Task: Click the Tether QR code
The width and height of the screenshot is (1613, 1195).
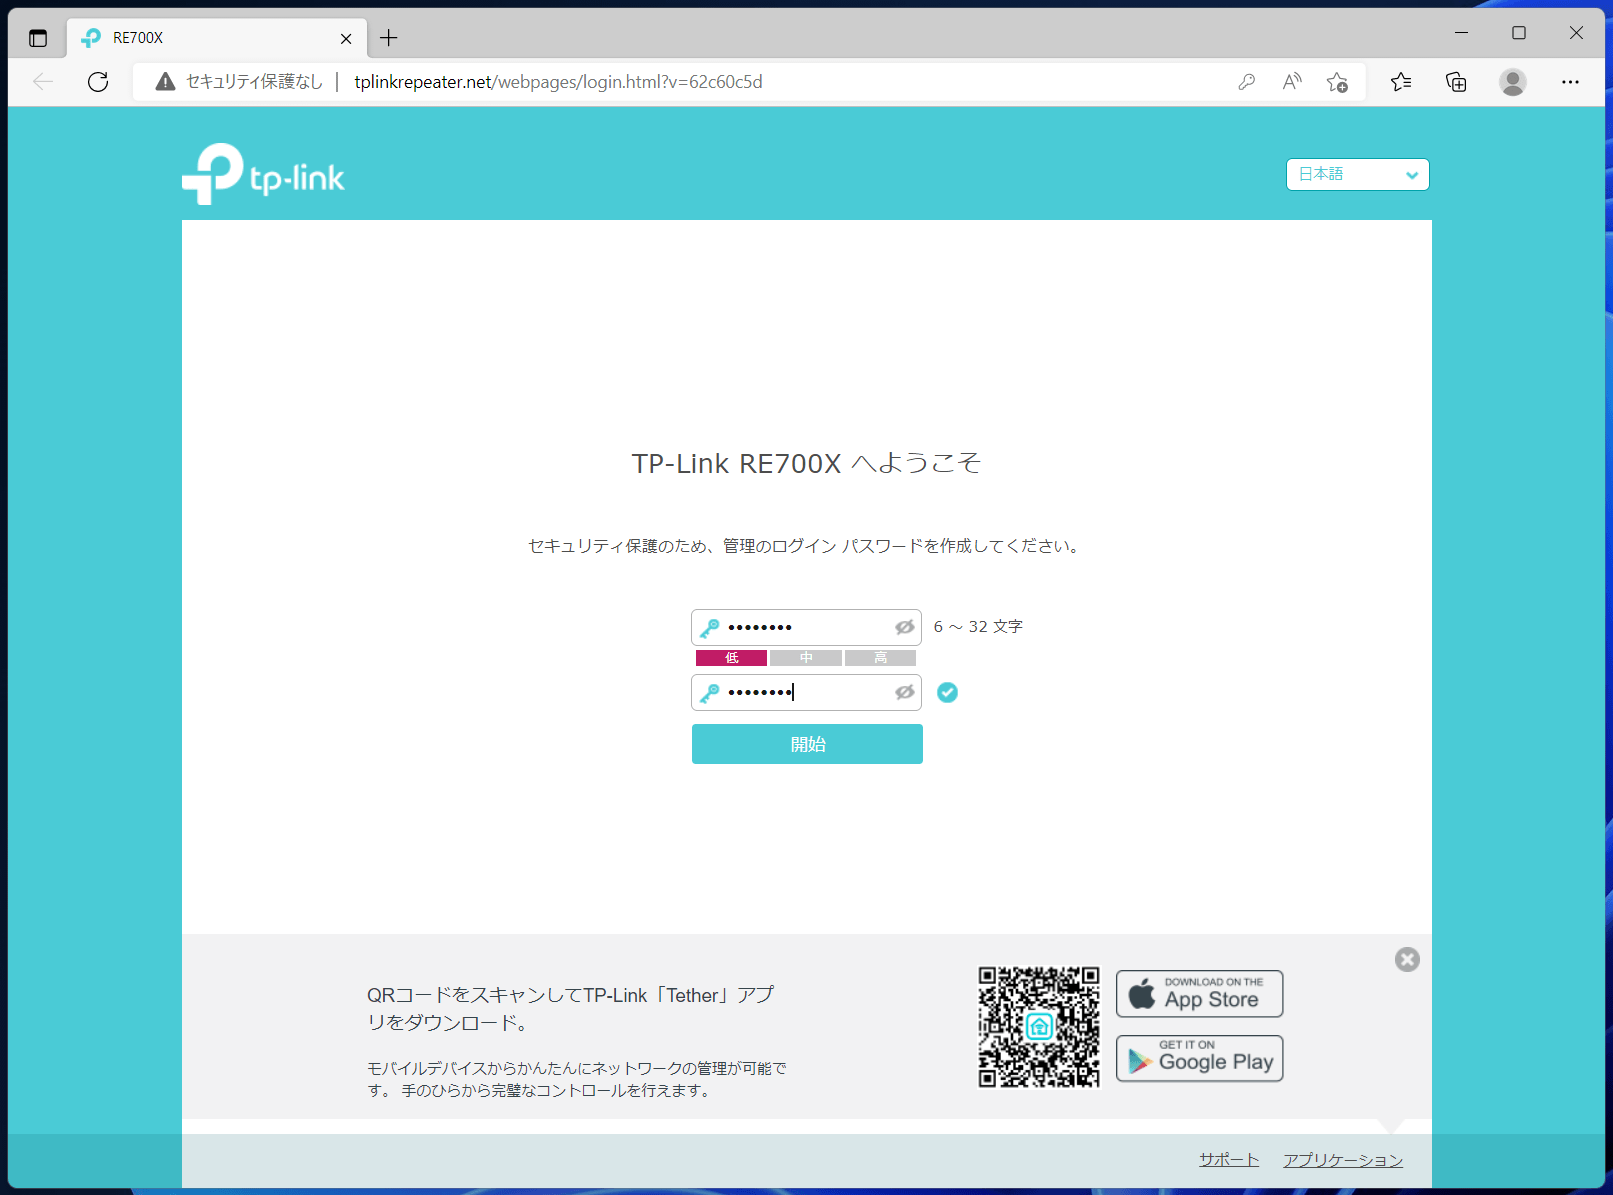Action: [1039, 1027]
